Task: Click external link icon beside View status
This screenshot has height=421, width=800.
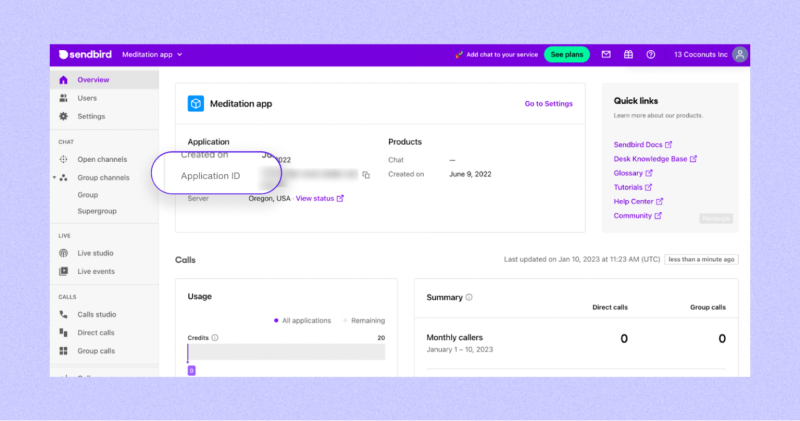Action: 340,199
